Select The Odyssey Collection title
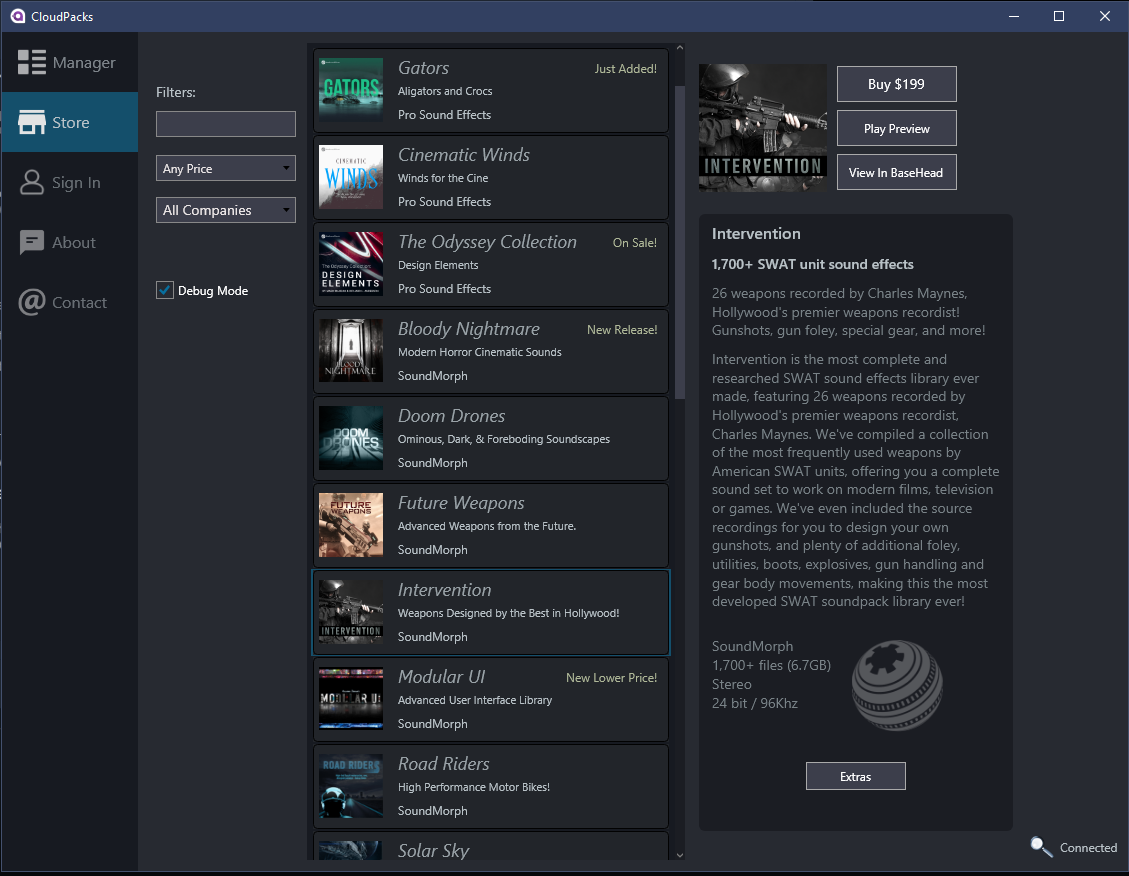 [487, 242]
